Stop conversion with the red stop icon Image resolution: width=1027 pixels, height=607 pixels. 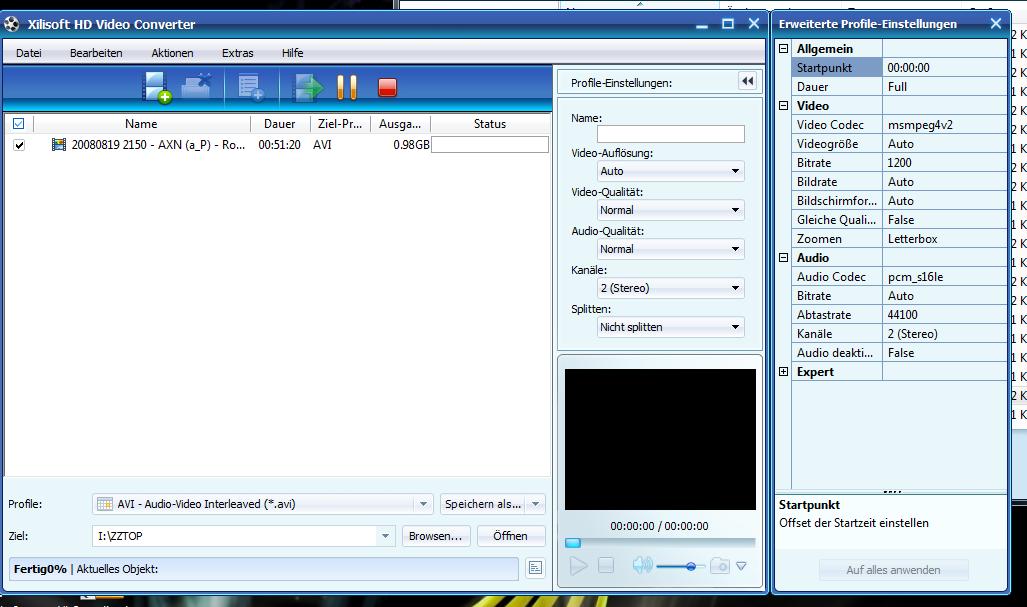click(388, 88)
